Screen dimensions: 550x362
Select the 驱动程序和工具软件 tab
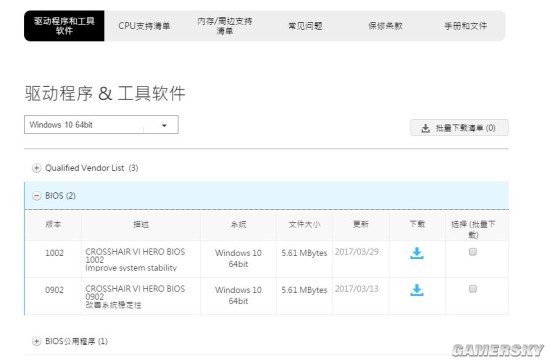[x=64, y=26]
